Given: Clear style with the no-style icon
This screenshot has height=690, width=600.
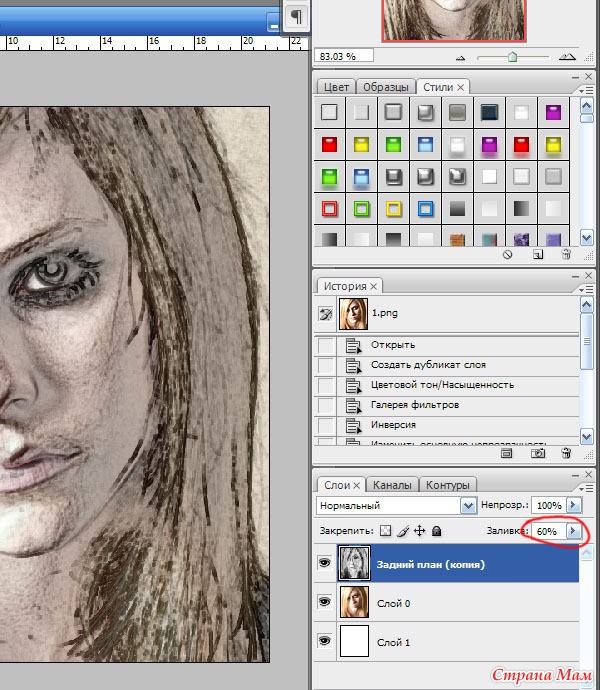Looking at the screenshot, I should click(508, 255).
